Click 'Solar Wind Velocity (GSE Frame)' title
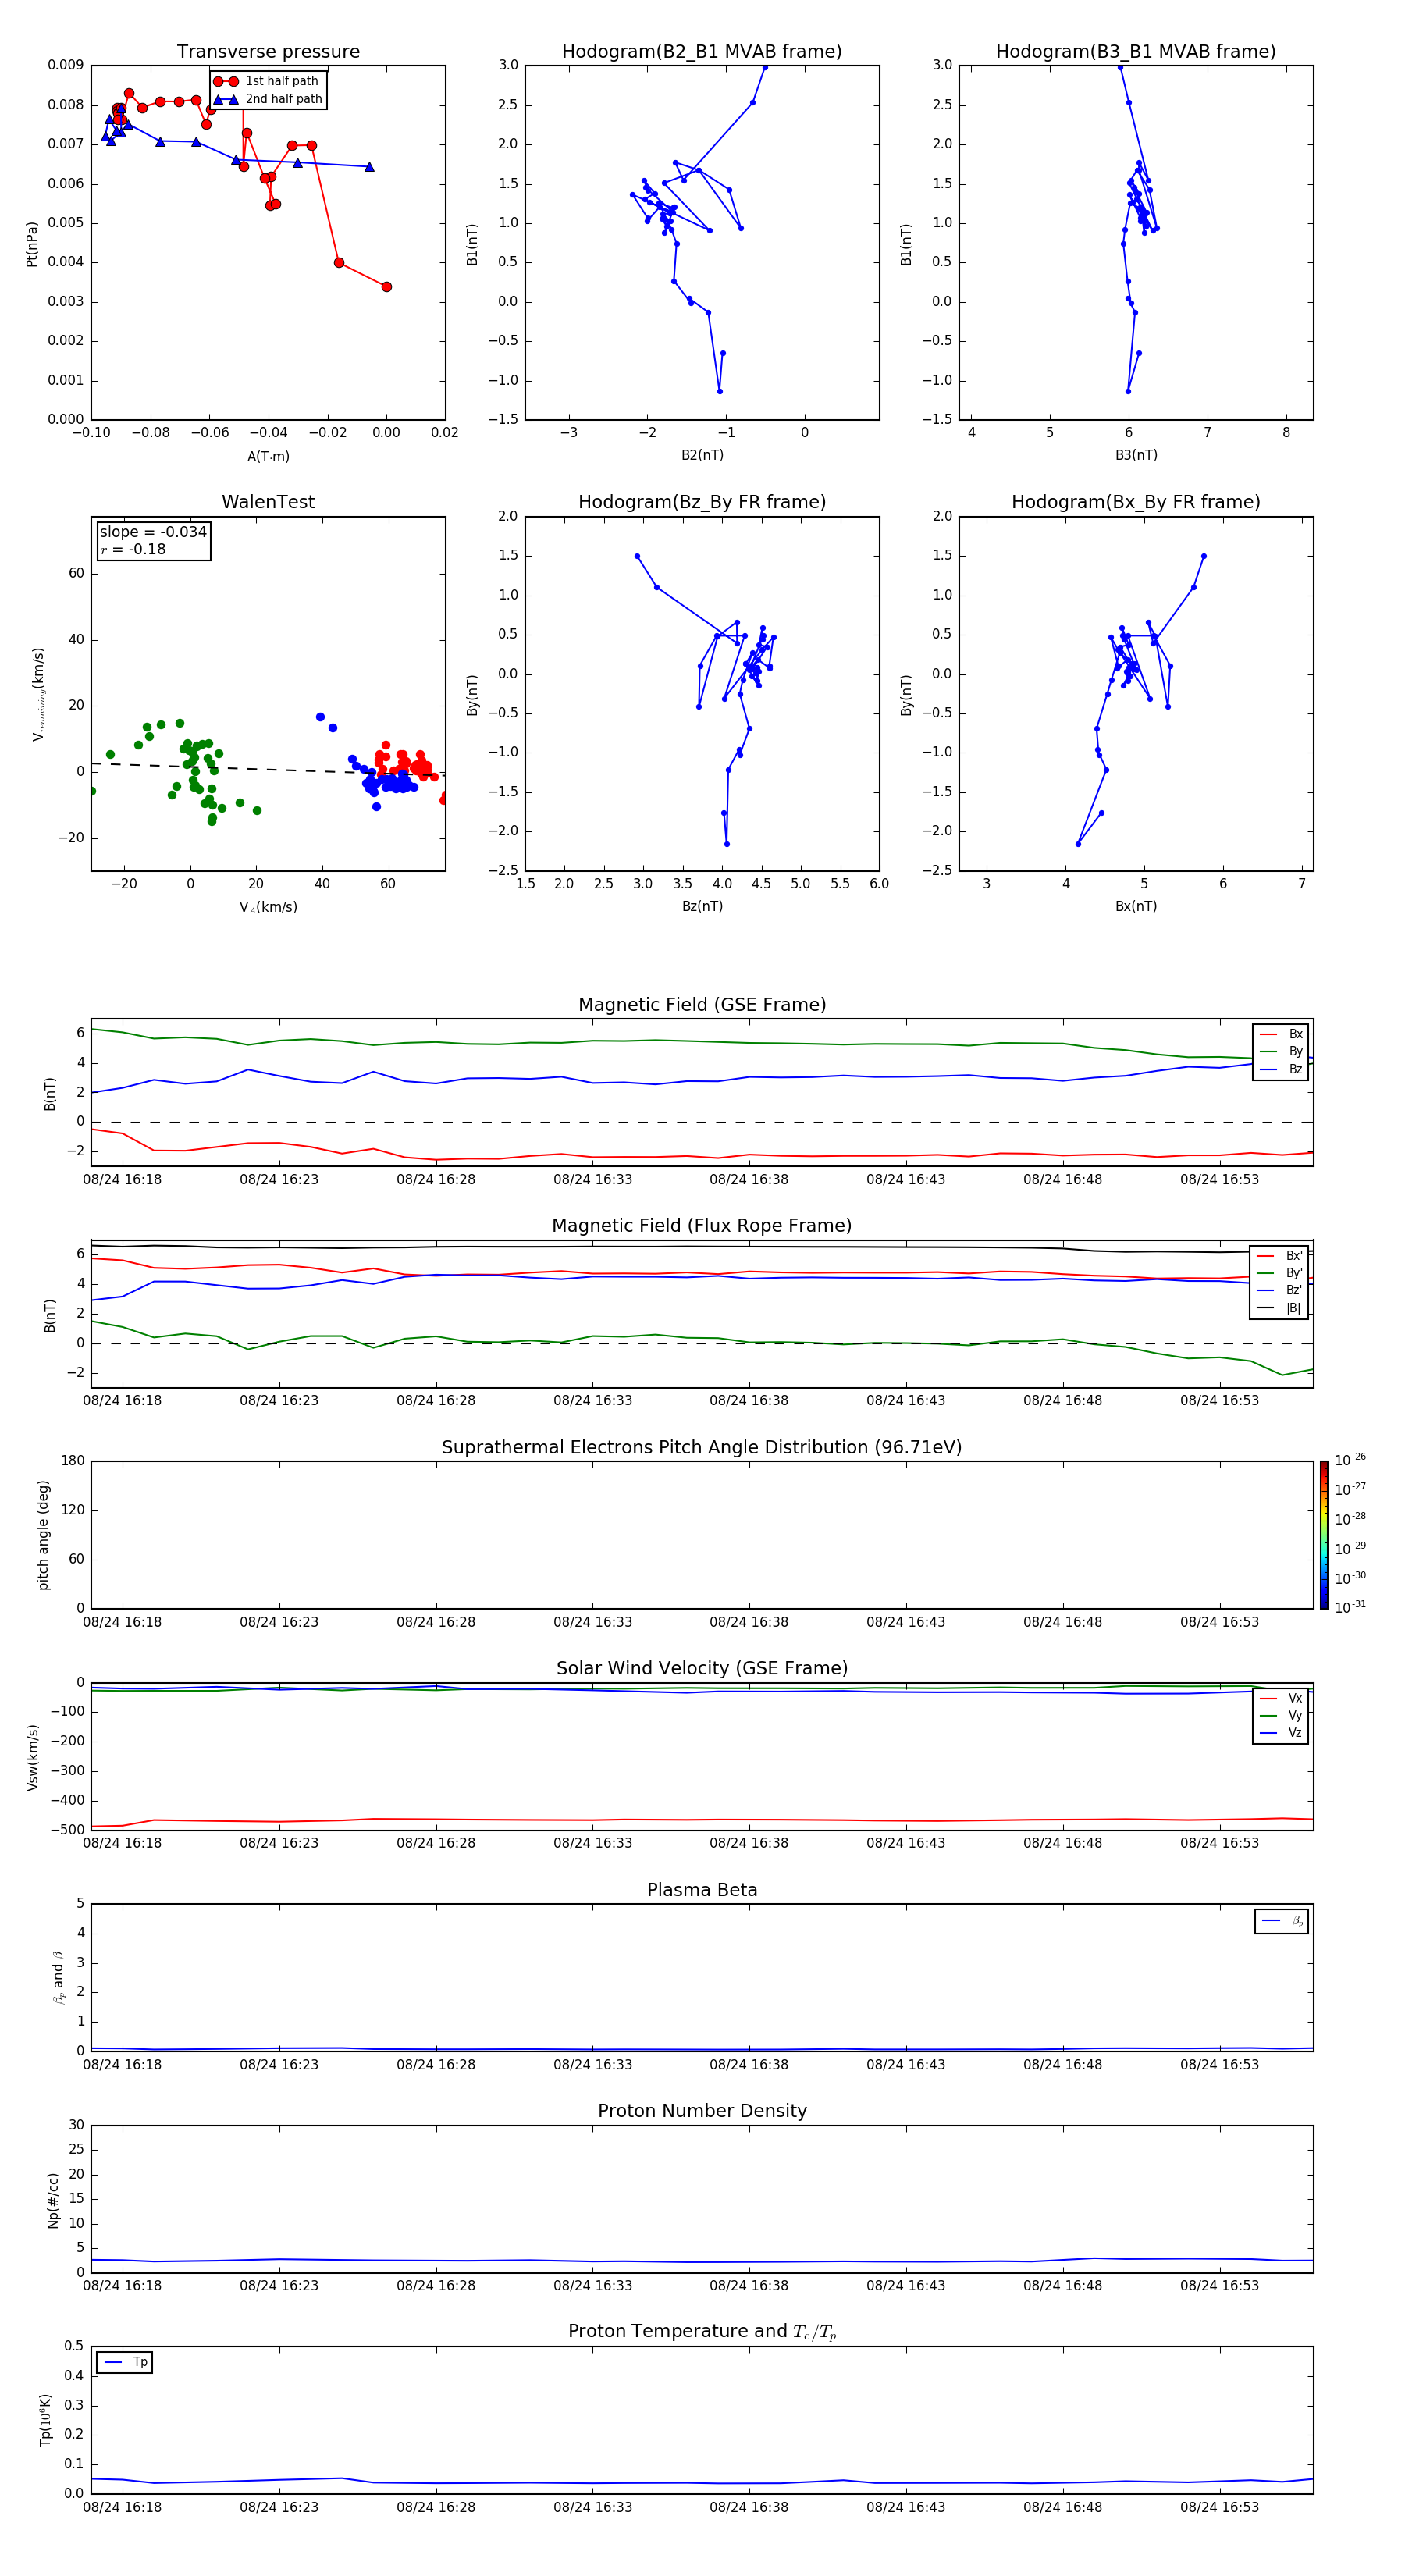1405x2576 pixels. (702, 1668)
